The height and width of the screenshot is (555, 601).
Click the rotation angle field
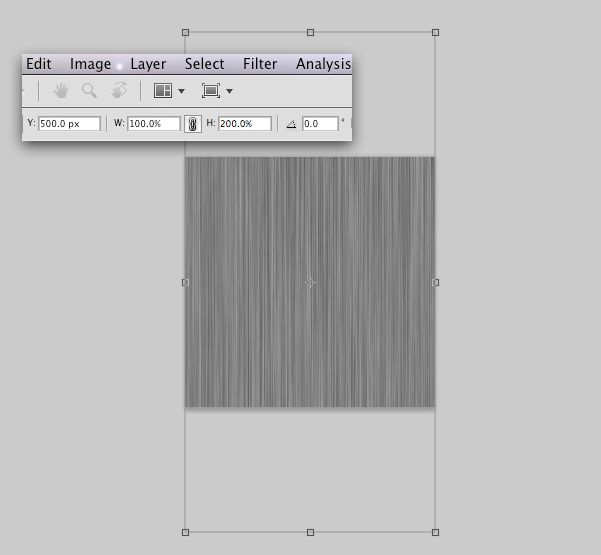320,123
